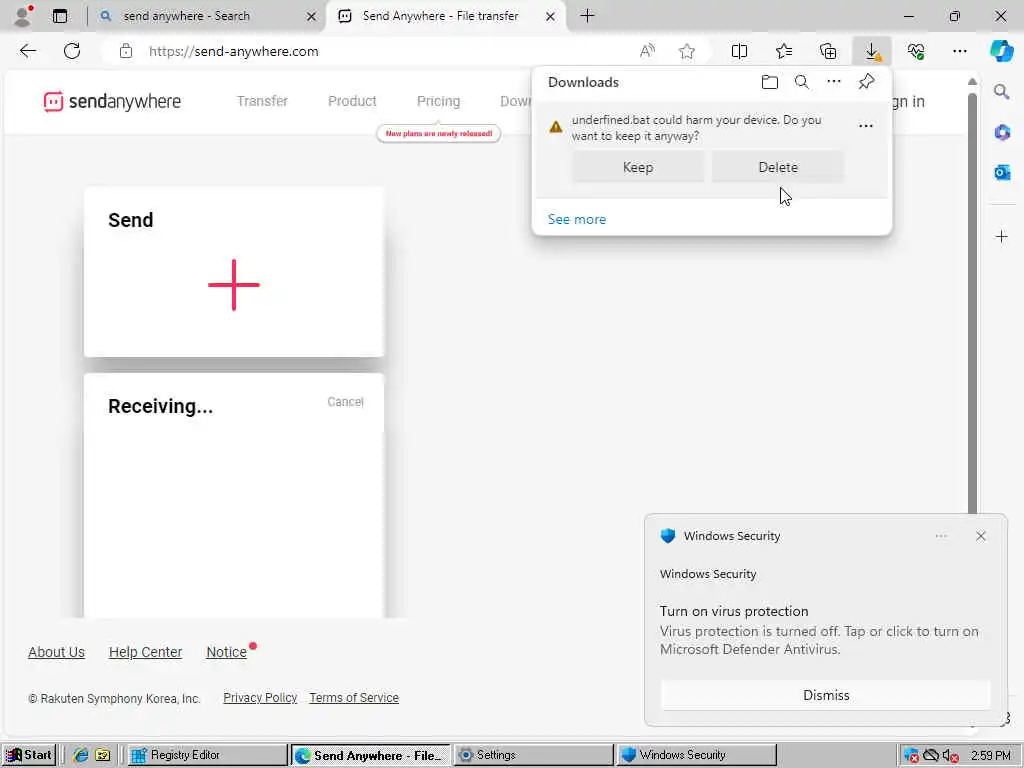Viewport: 1024px width, 768px height.
Task: Click Delete for underfined.bat
Action: pos(778,167)
